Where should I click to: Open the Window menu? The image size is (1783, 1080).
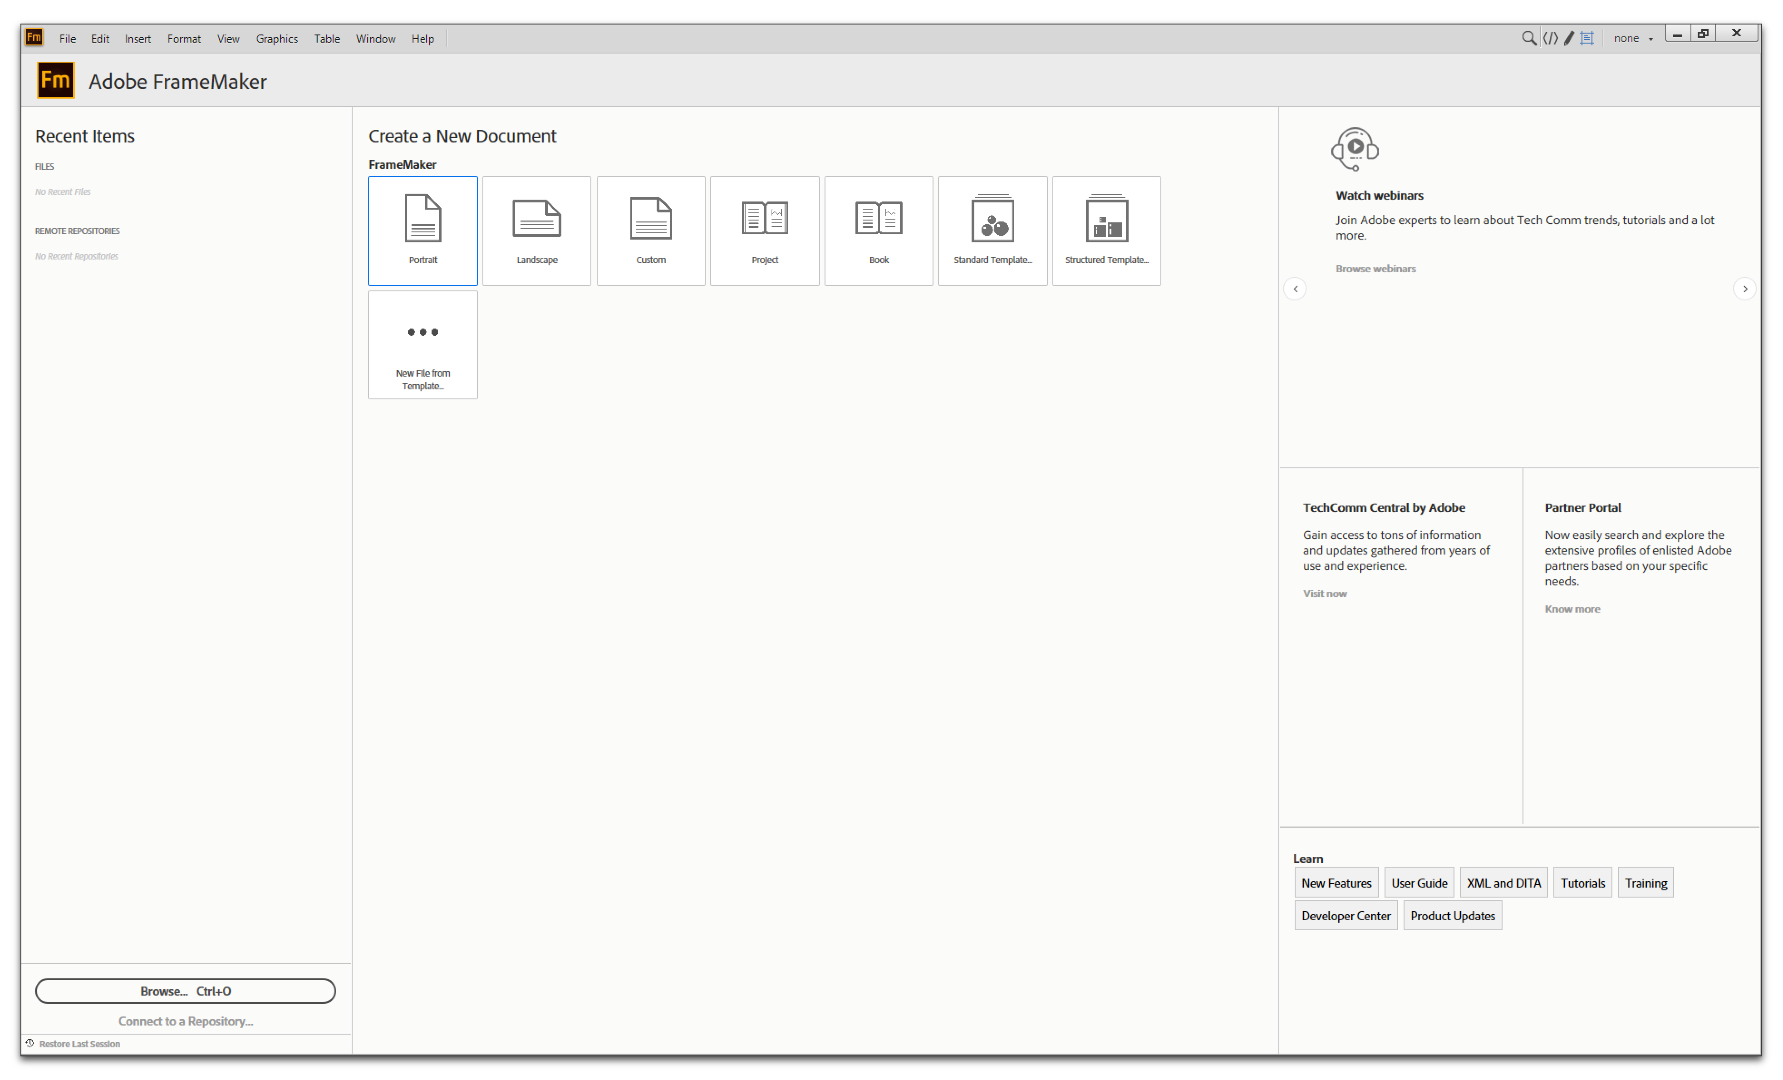click(x=376, y=39)
